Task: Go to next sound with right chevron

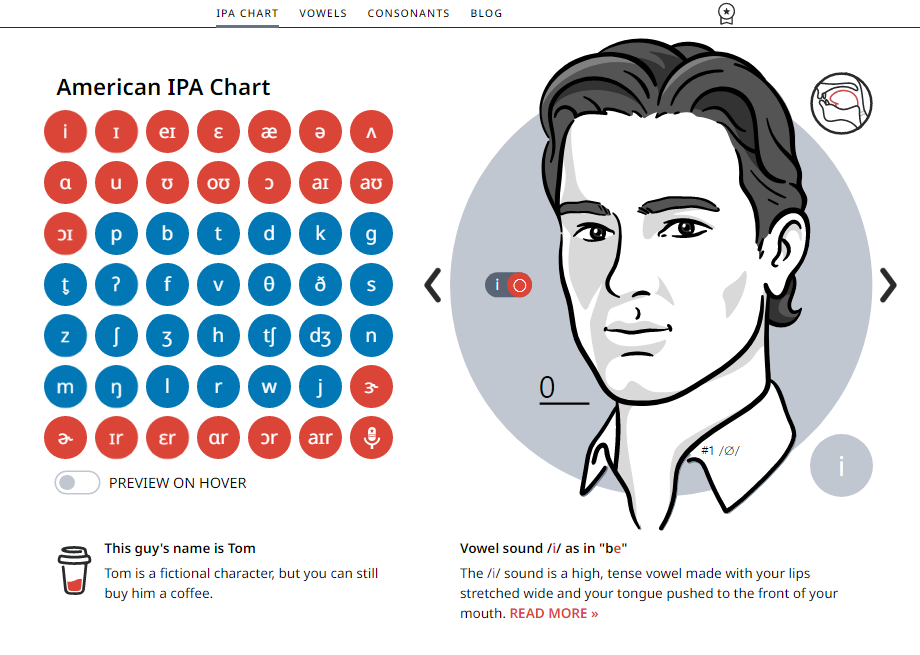Action: coord(888,285)
